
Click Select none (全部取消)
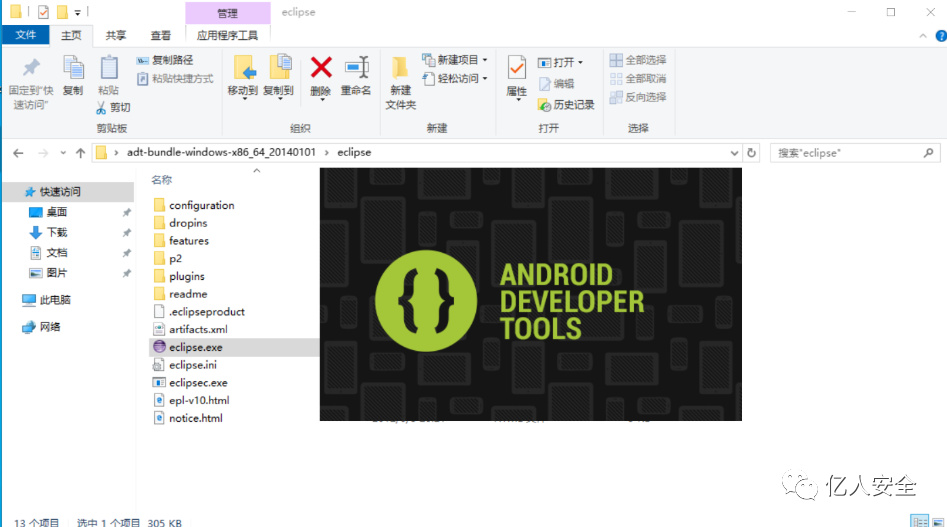pyautogui.click(x=638, y=78)
